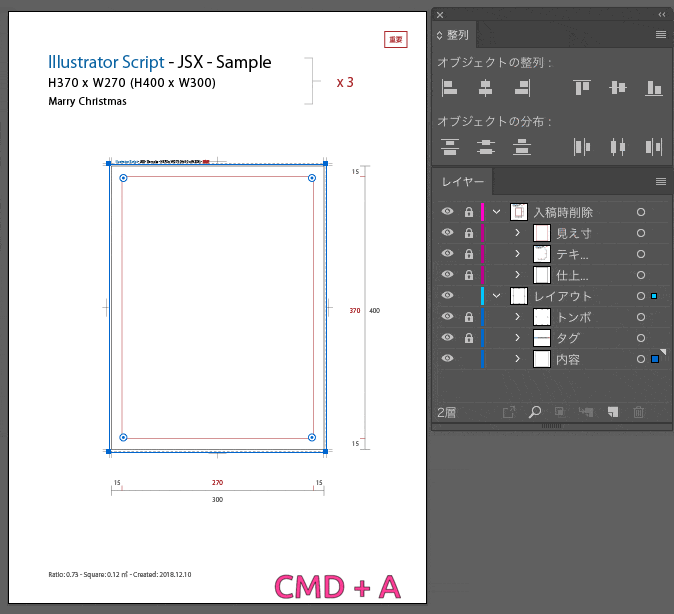The width and height of the screenshot is (674, 614).
Task: Click cyan selection indicator of レイアウト layer
Action: pos(654,296)
